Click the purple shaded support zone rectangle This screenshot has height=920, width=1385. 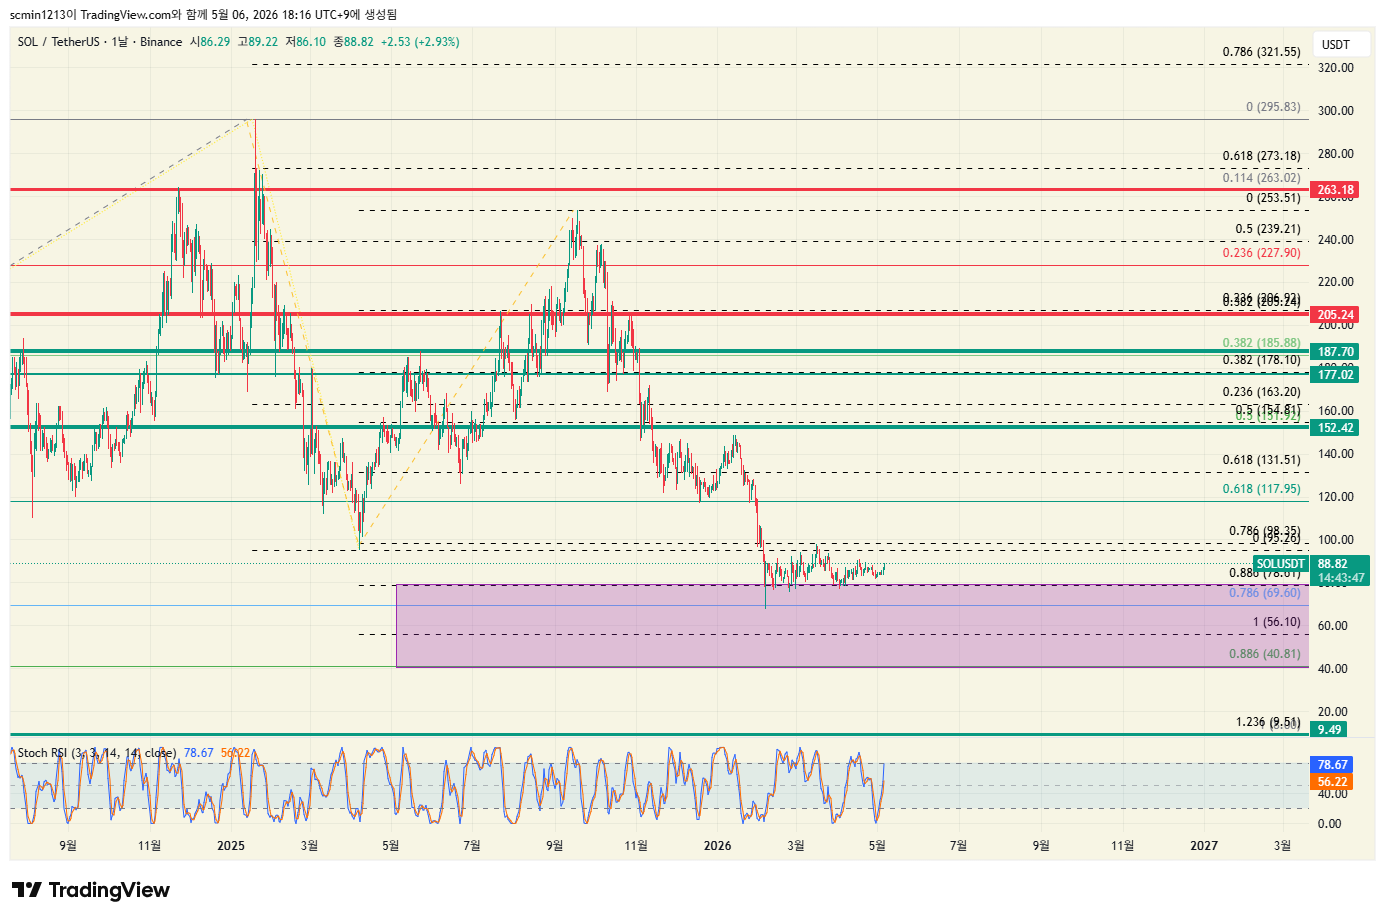852,626
